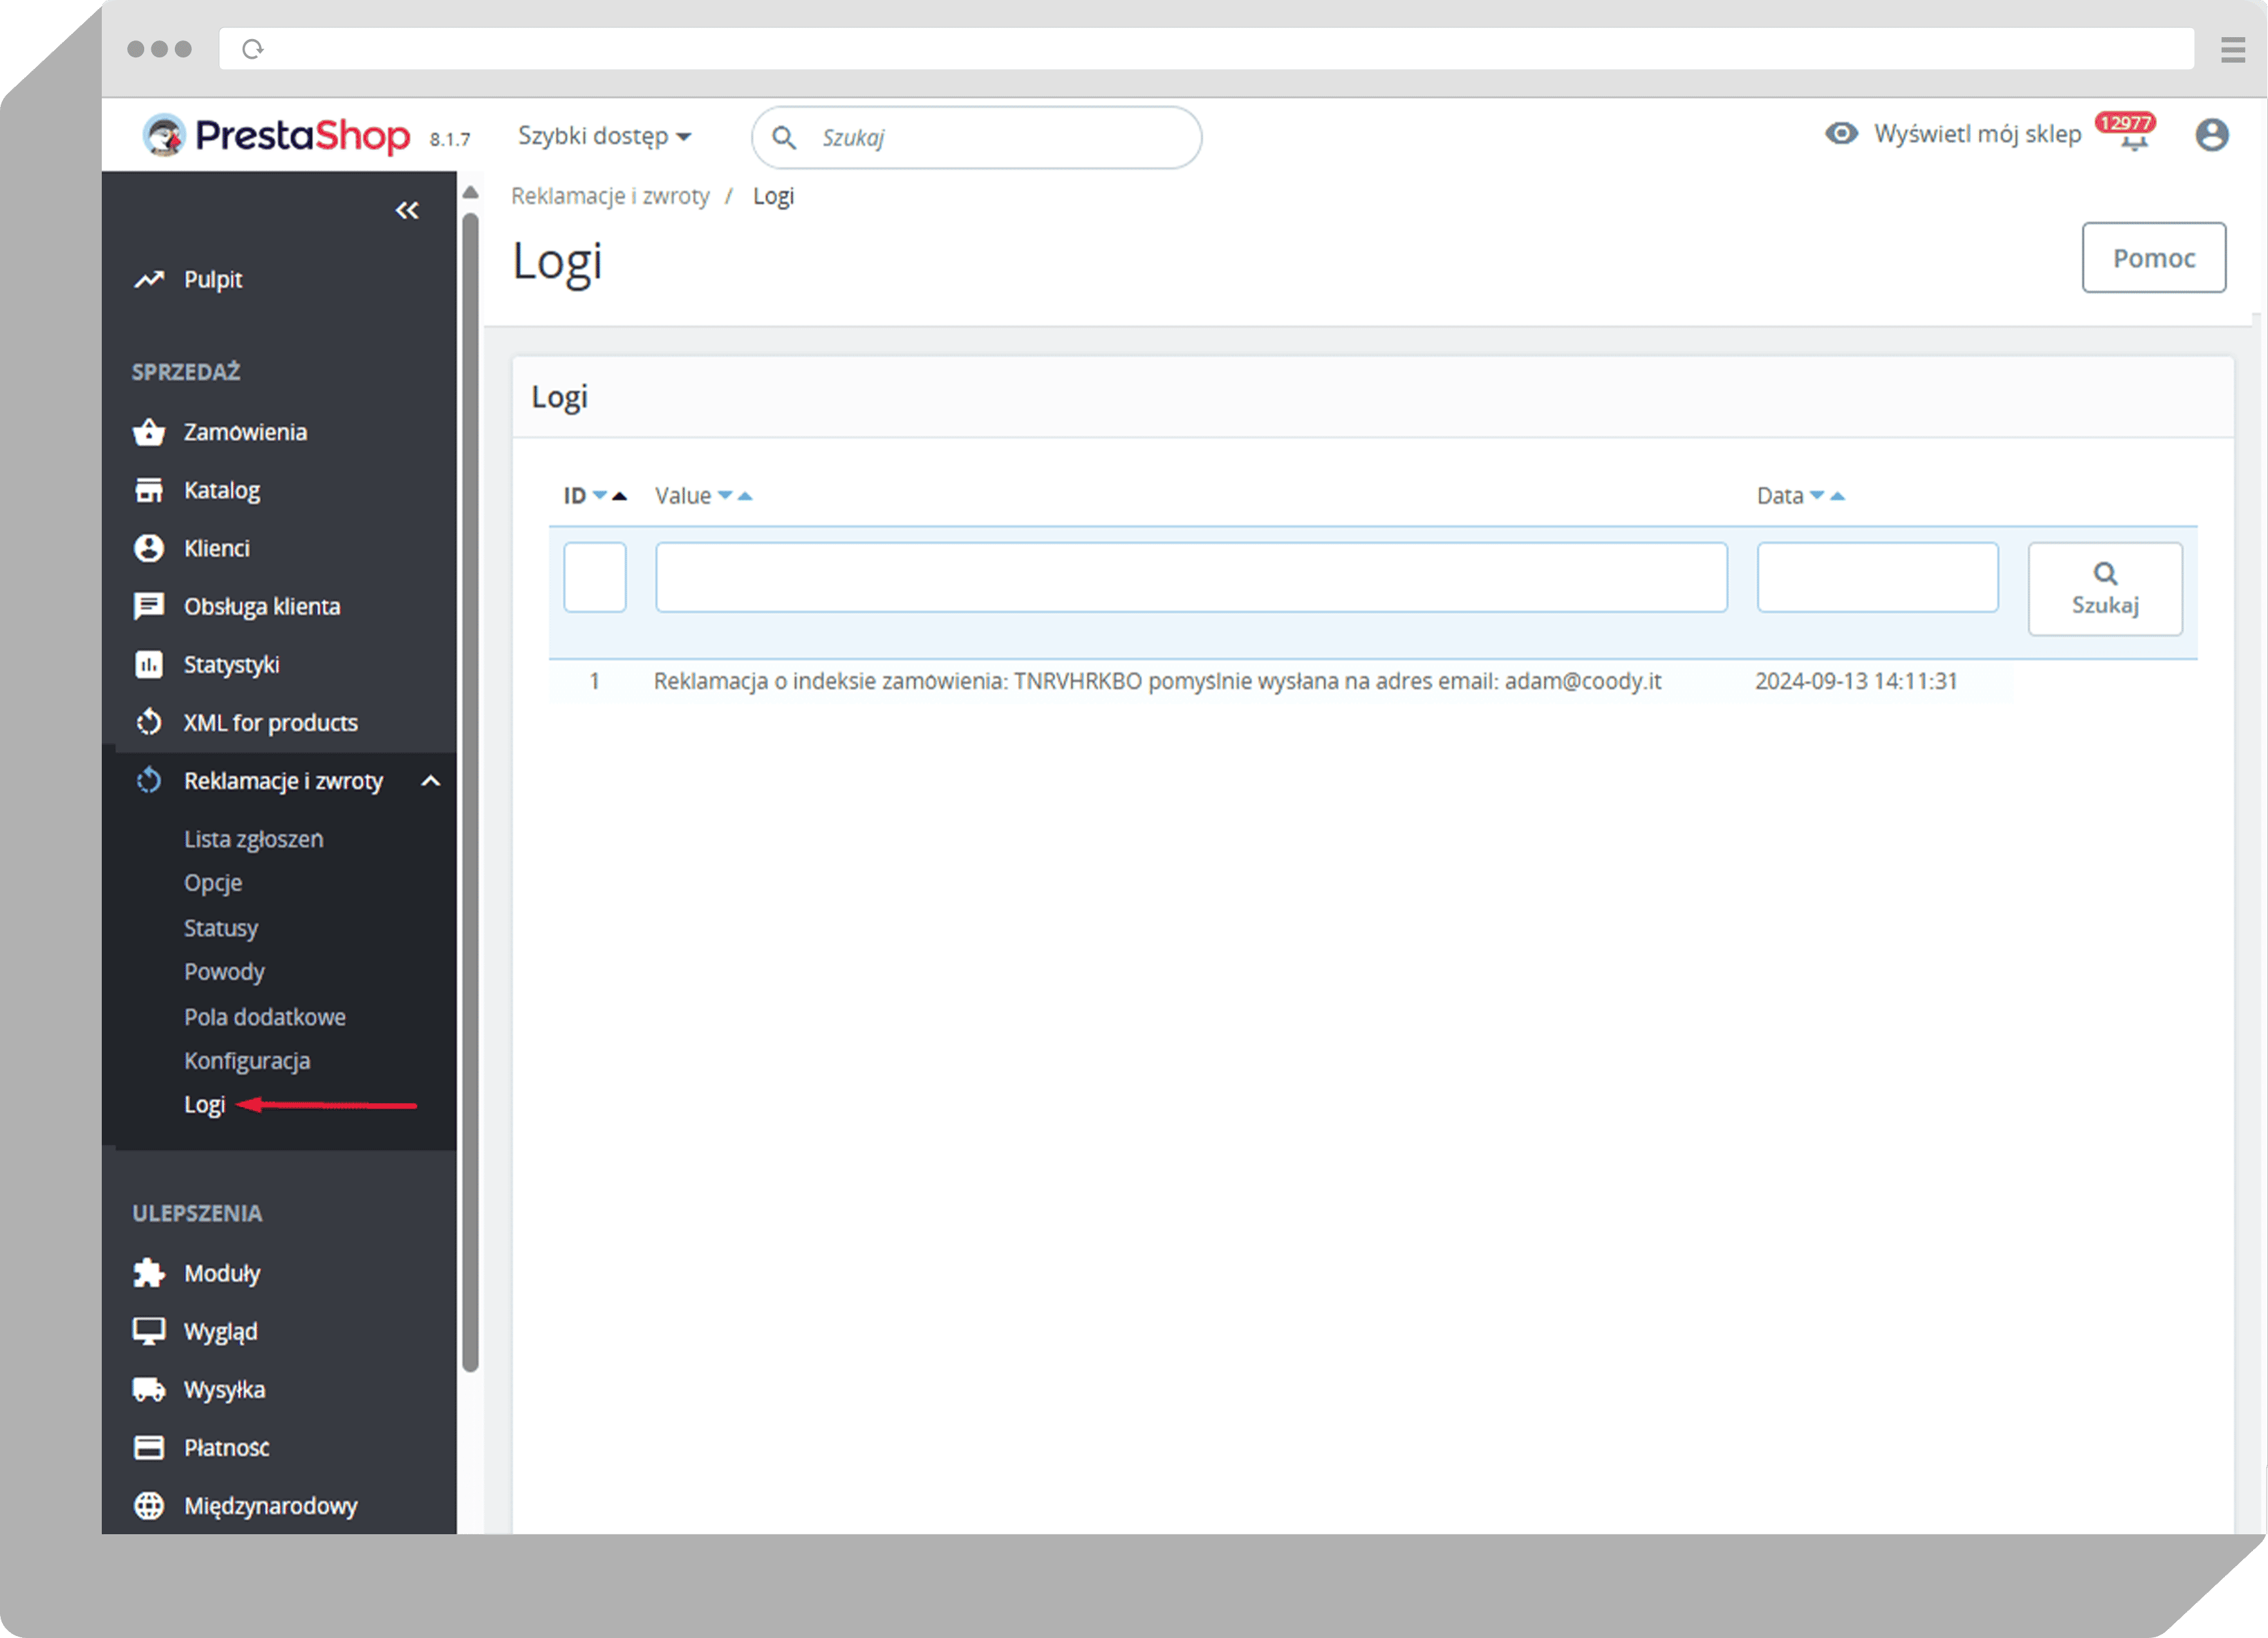Open the user profile avatar icon
This screenshot has height=1638, width=2268.
pyautogui.click(x=2211, y=134)
